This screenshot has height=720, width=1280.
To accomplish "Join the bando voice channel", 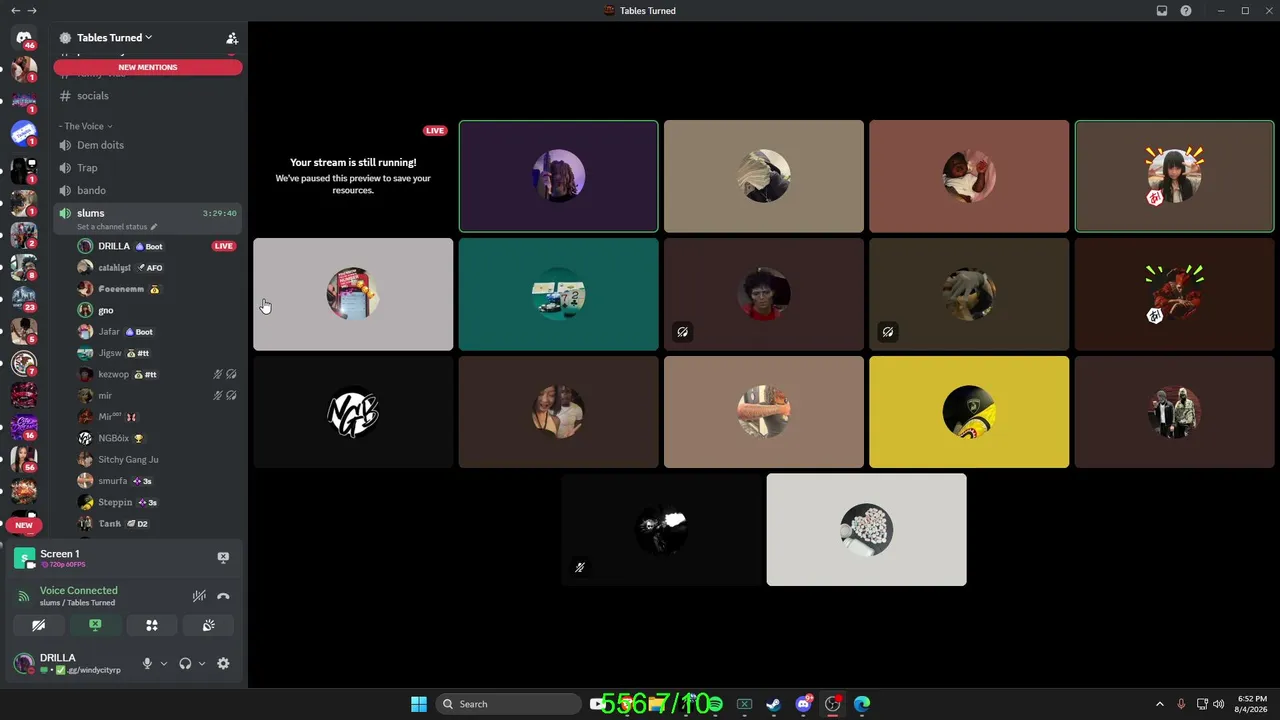I will tap(148, 190).
